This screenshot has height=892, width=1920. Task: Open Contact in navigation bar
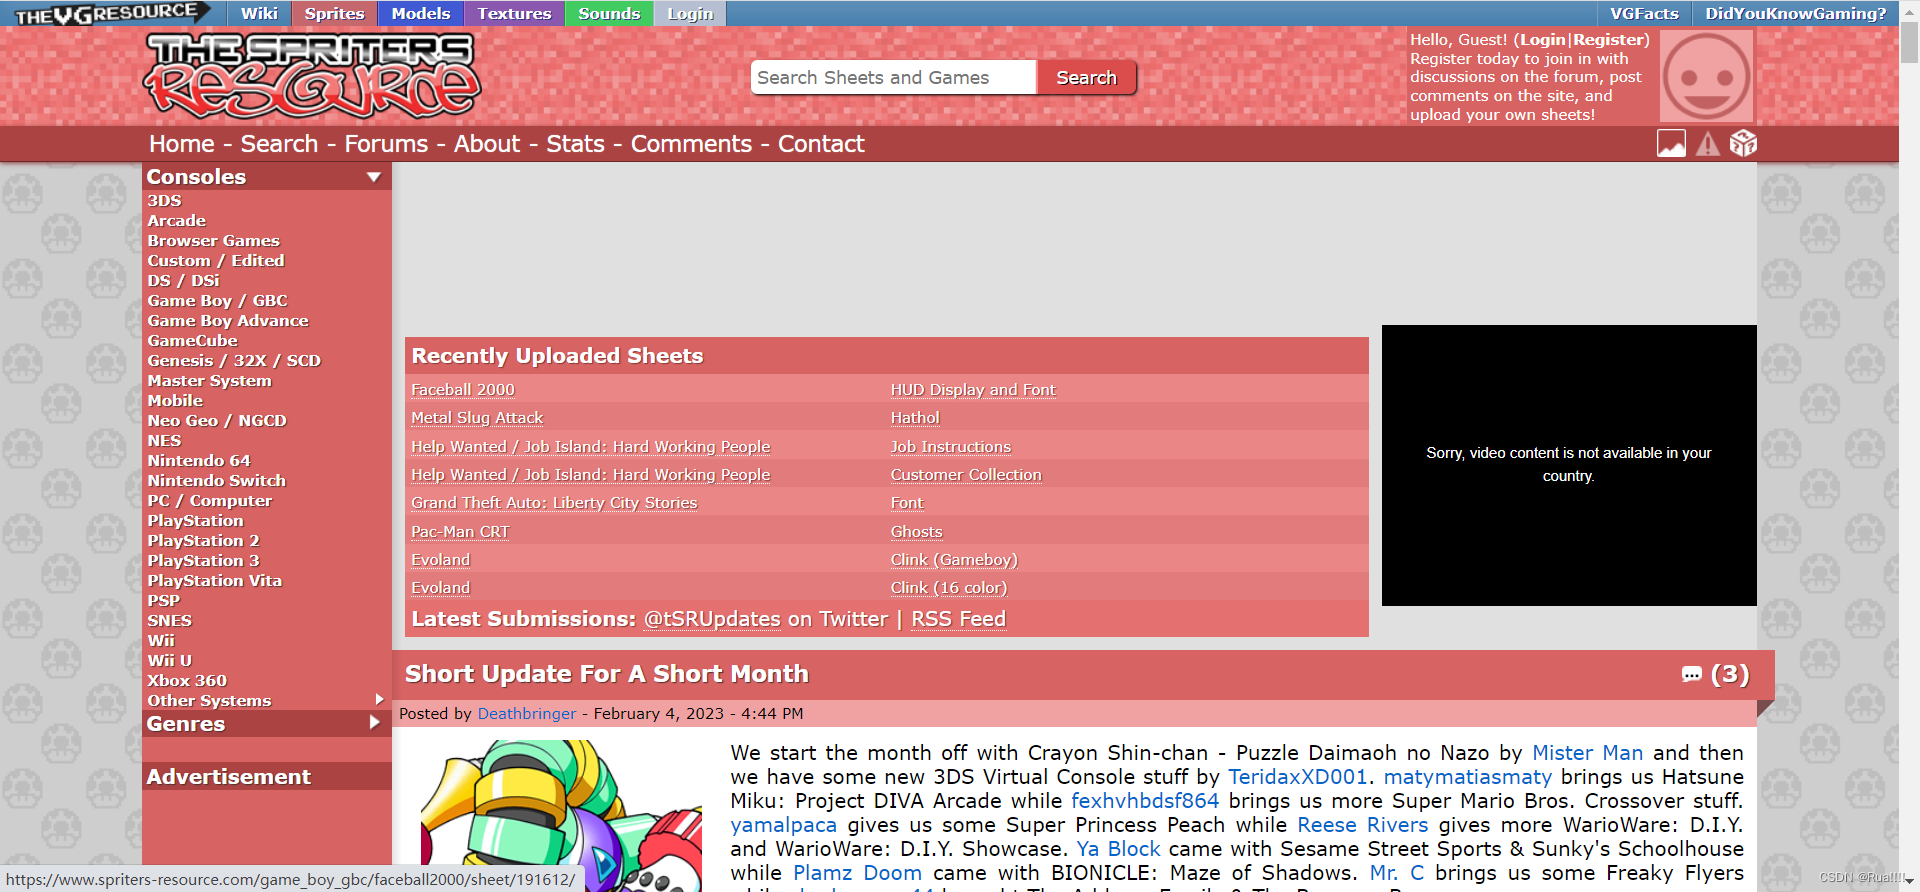pos(821,144)
